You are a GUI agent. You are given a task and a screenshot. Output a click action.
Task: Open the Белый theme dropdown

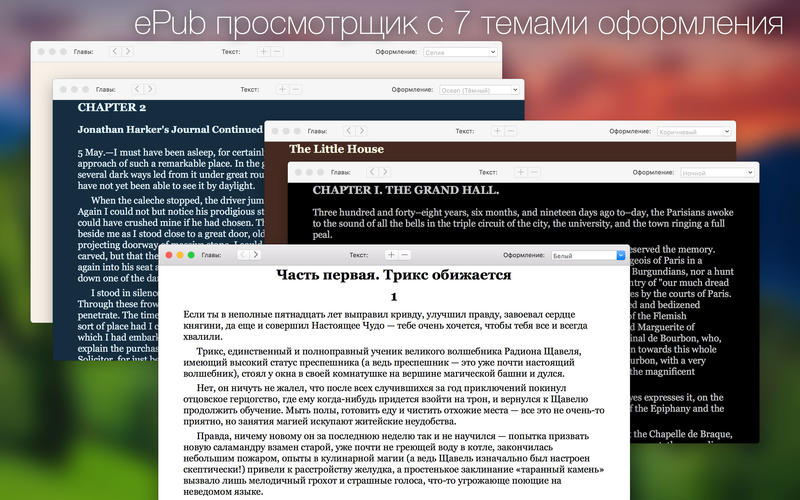(x=588, y=255)
